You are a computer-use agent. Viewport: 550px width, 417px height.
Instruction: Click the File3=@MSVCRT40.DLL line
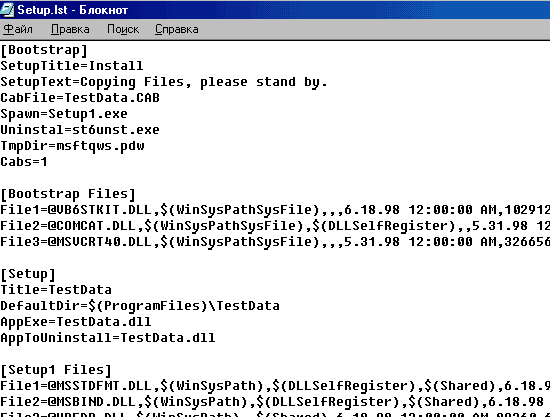275,242
